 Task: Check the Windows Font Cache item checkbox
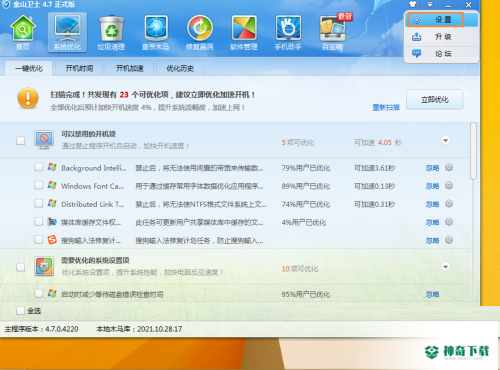click(x=39, y=185)
